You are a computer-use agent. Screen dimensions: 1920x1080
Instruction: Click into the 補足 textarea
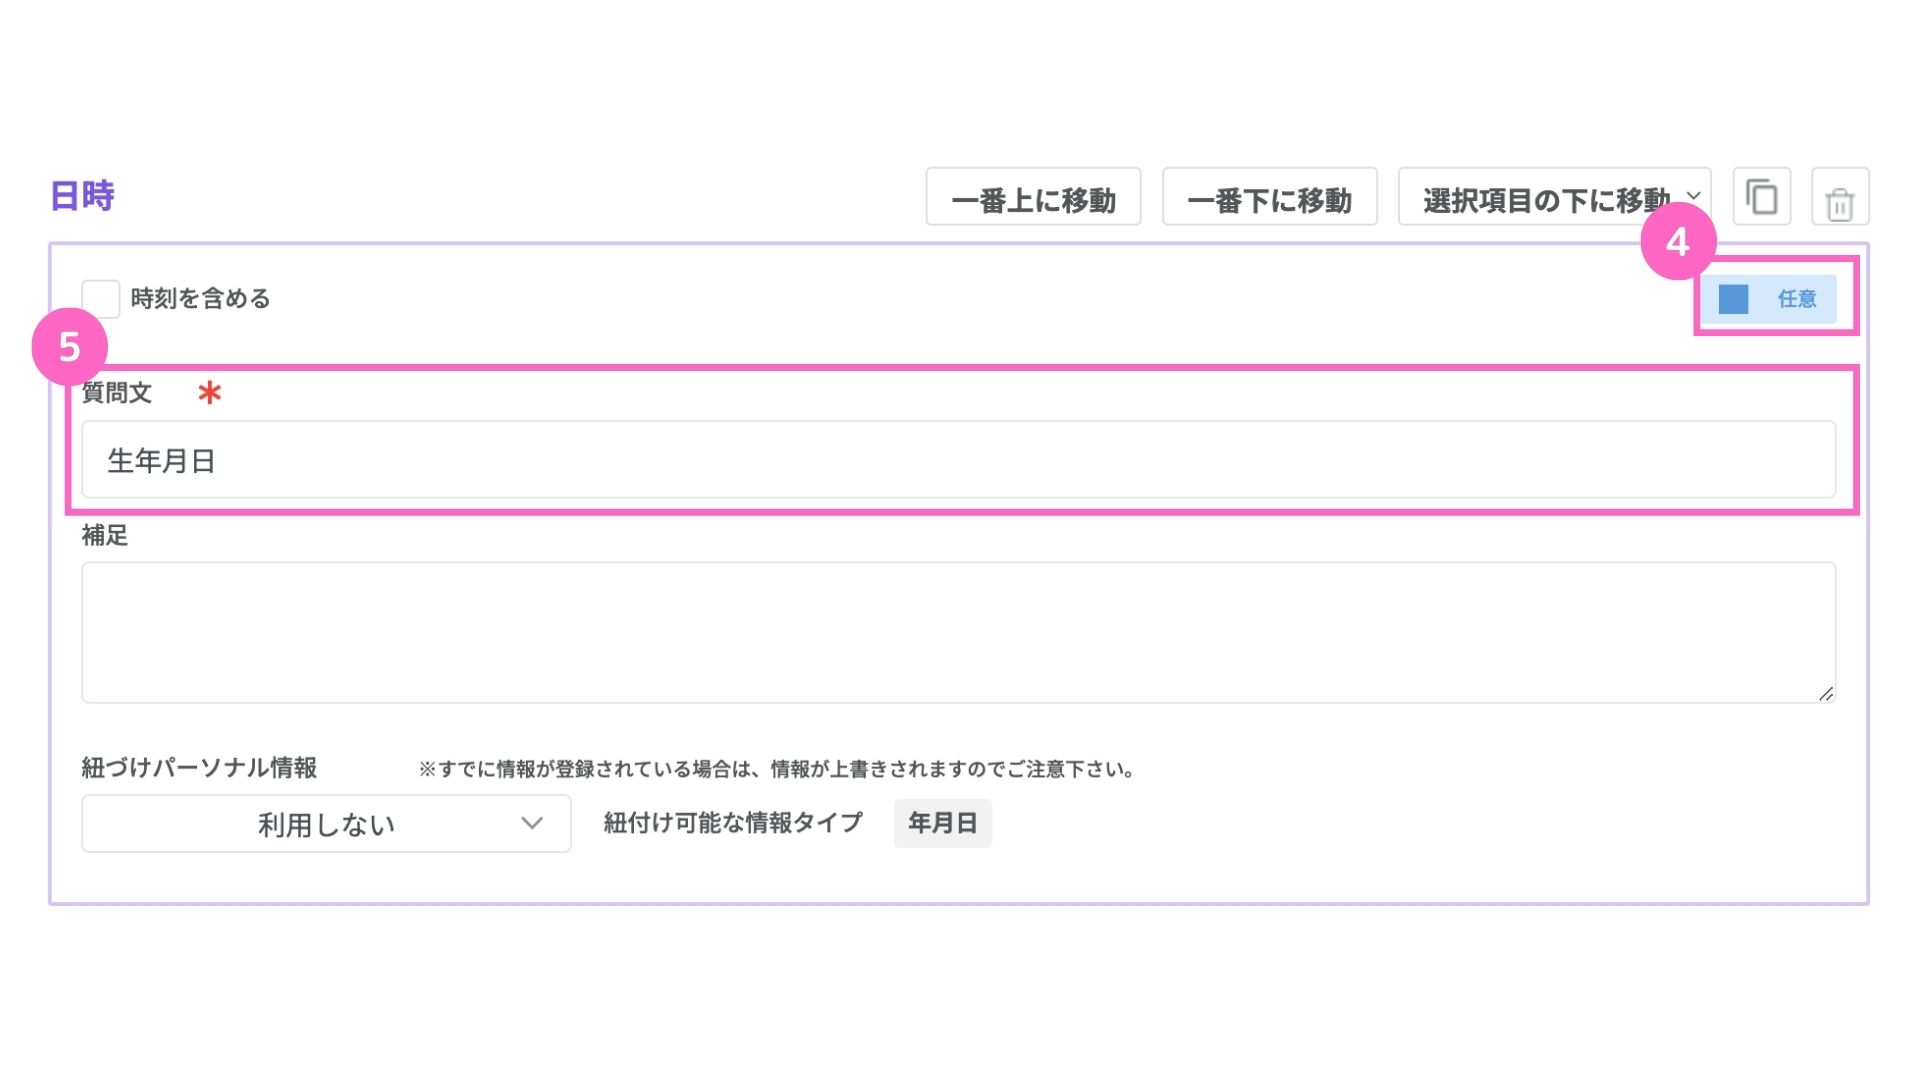click(x=958, y=633)
